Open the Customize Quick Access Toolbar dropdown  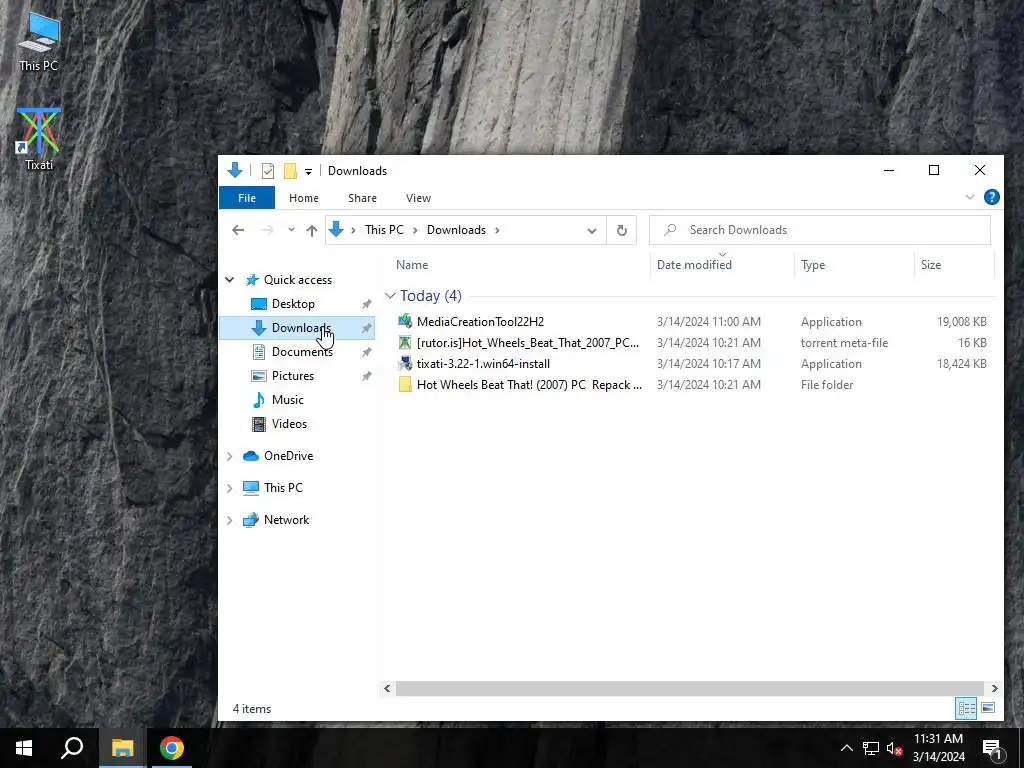(x=308, y=171)
